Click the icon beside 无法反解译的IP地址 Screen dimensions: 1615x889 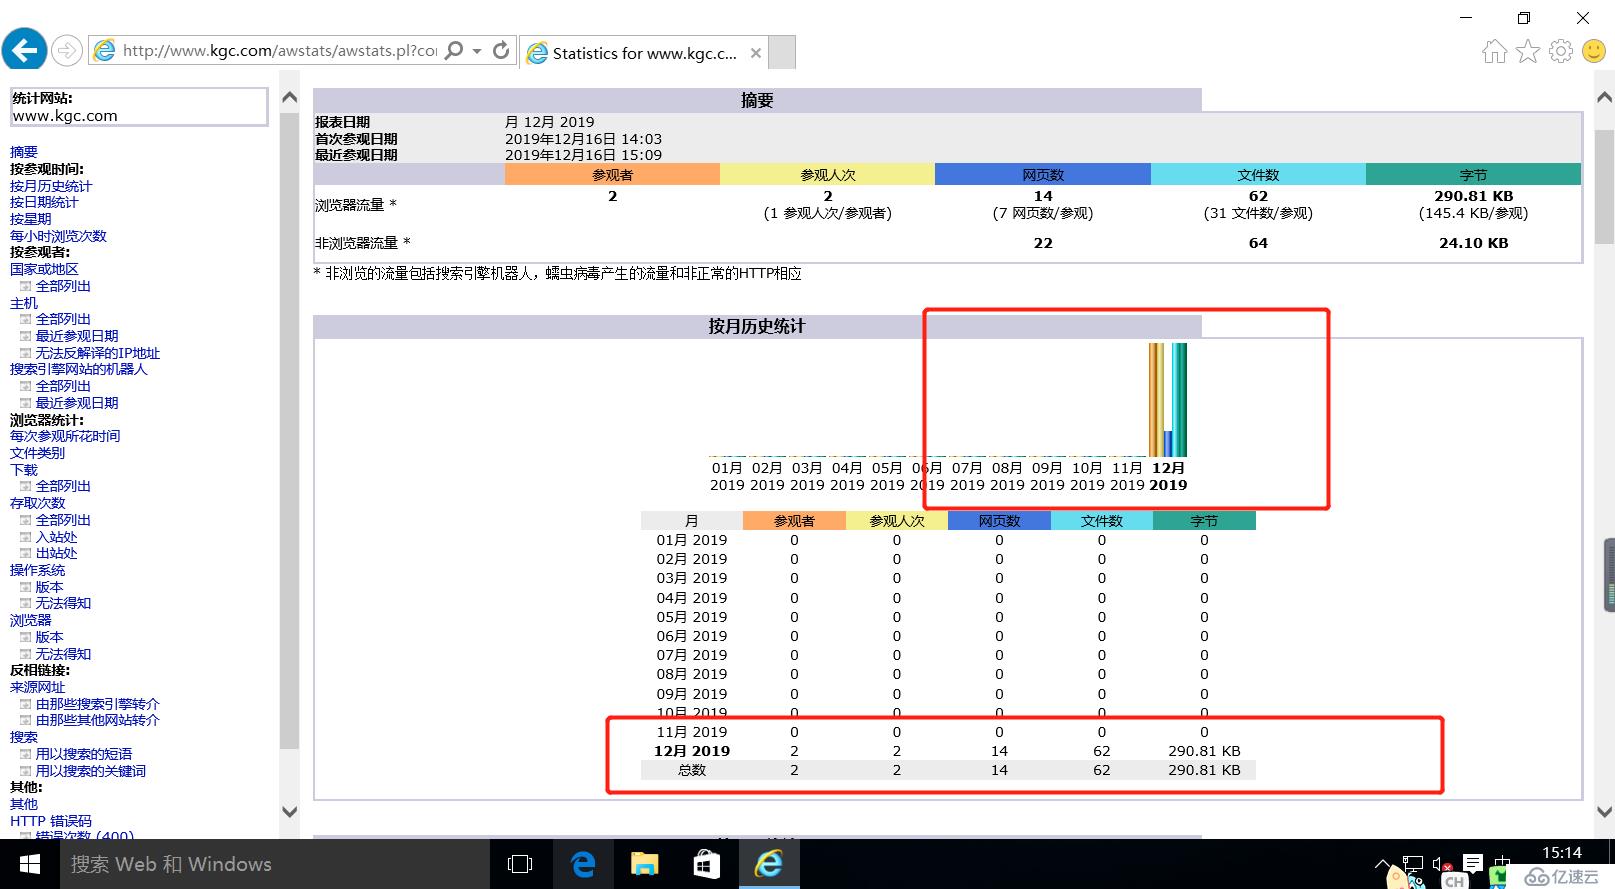(26, 353)
